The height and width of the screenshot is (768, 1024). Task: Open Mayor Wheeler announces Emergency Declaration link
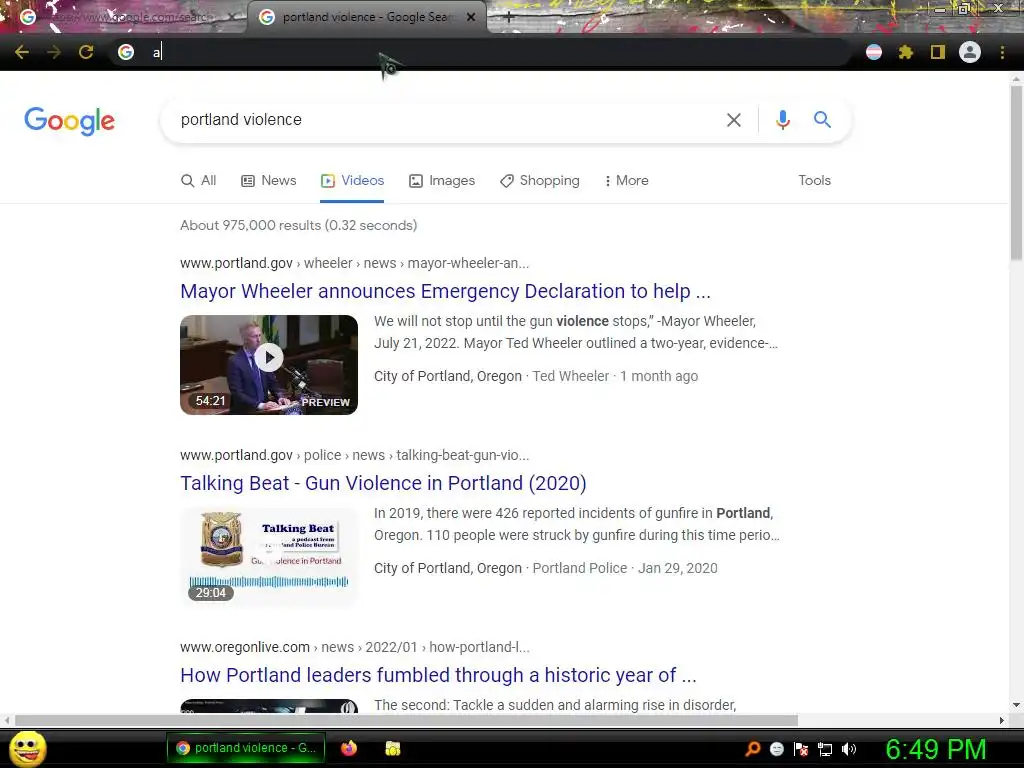click(x=445, y=291)
